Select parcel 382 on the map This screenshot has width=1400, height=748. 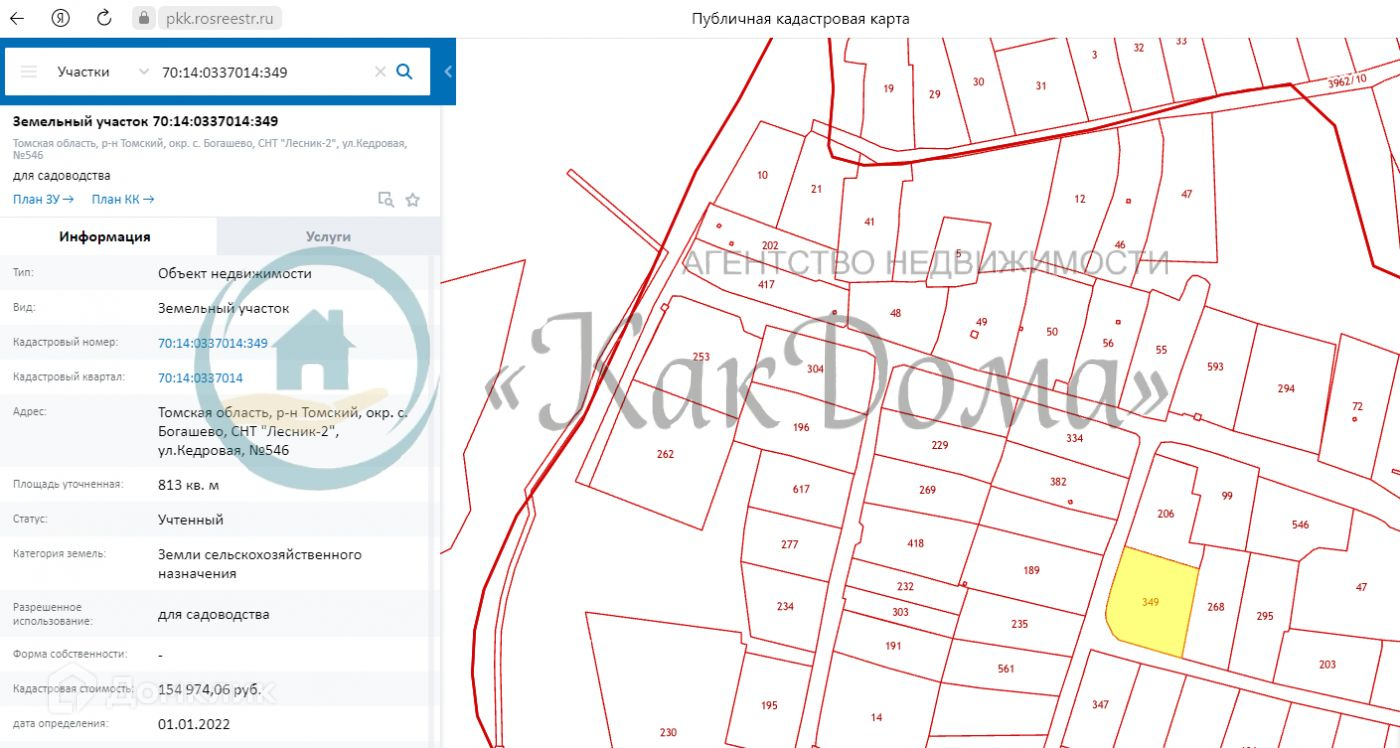click(1058, 482)
